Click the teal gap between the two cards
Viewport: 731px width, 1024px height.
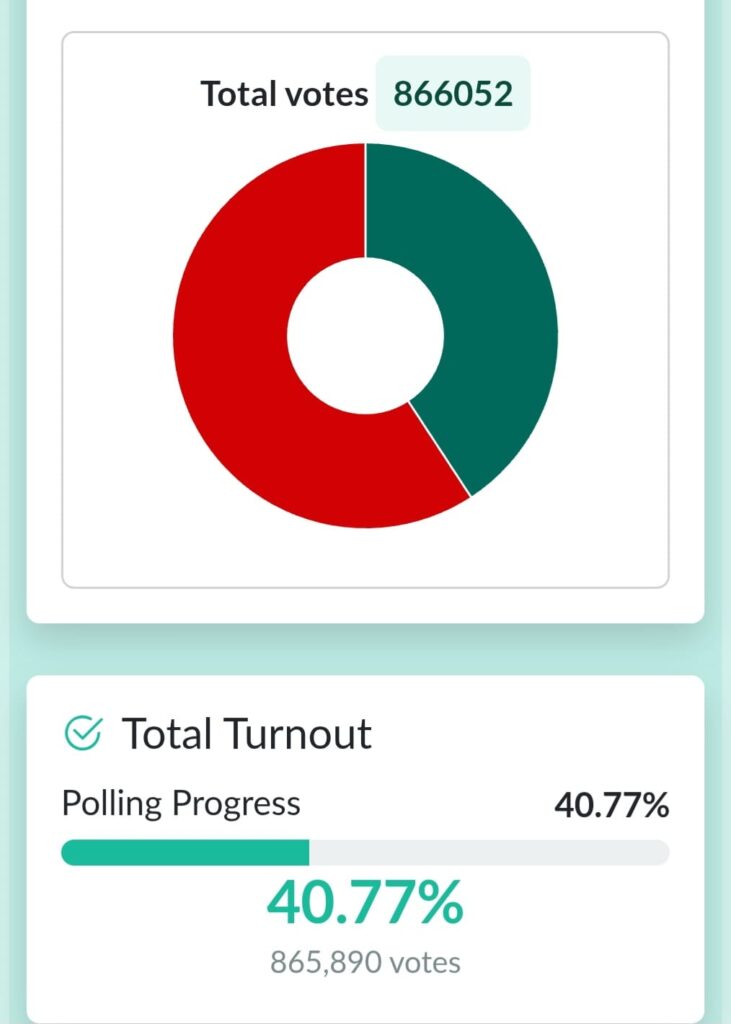coord(365,649)
